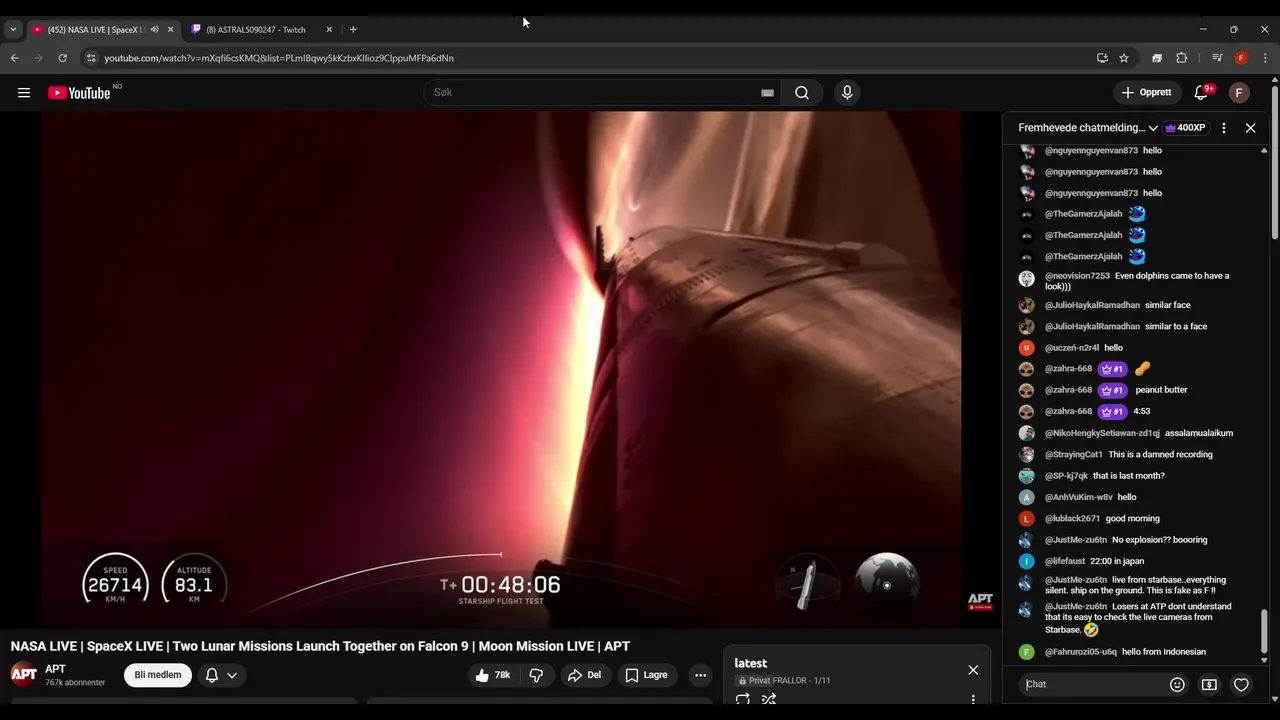Click Bli medlem join button
The height and width of the screenshot is (720, 1280).
click(158, 675)
